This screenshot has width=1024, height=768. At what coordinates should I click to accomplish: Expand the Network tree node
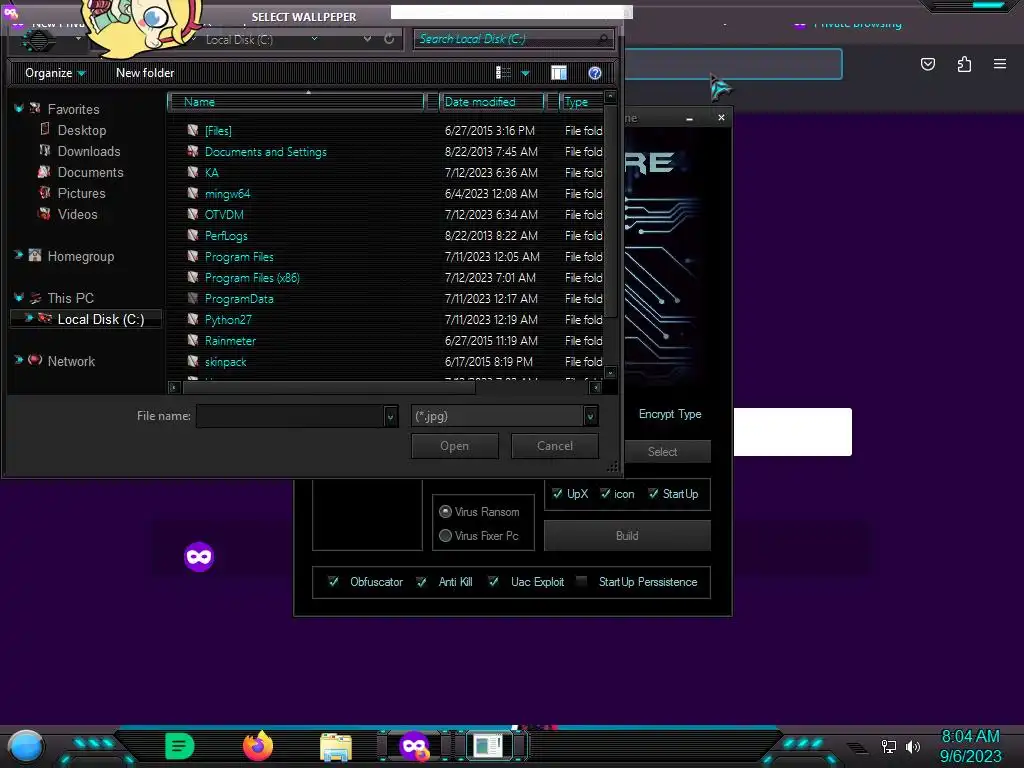(18, 360)
